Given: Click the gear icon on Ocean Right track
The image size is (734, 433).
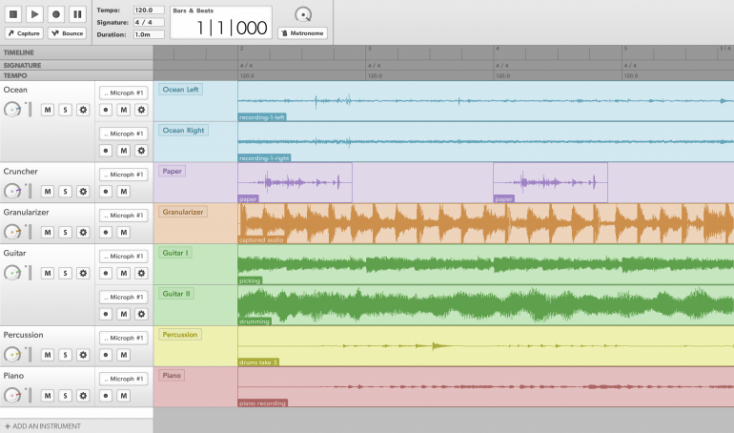Looking at the screenshot, I should point(141,150).
